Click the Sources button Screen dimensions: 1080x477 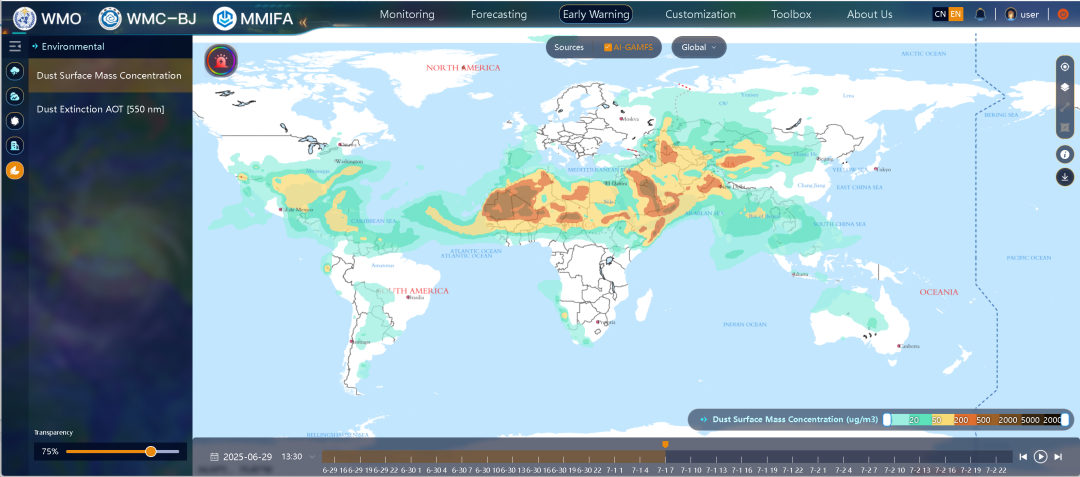coord(569,47)
